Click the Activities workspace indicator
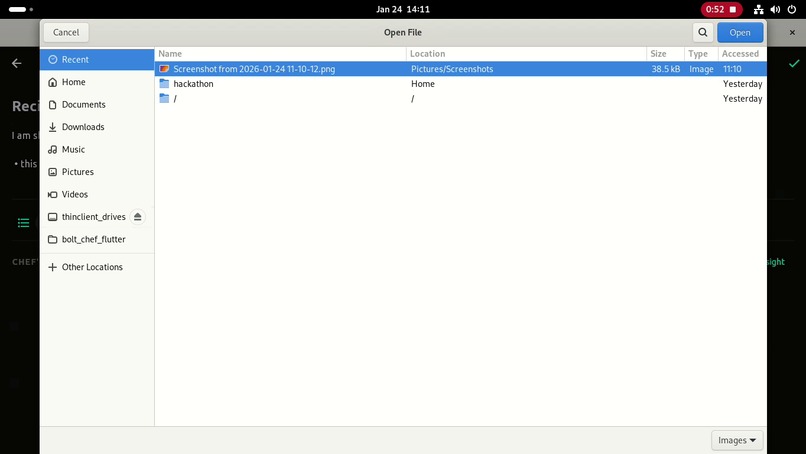Screen dimensions: 806x454 pos(21,9)
